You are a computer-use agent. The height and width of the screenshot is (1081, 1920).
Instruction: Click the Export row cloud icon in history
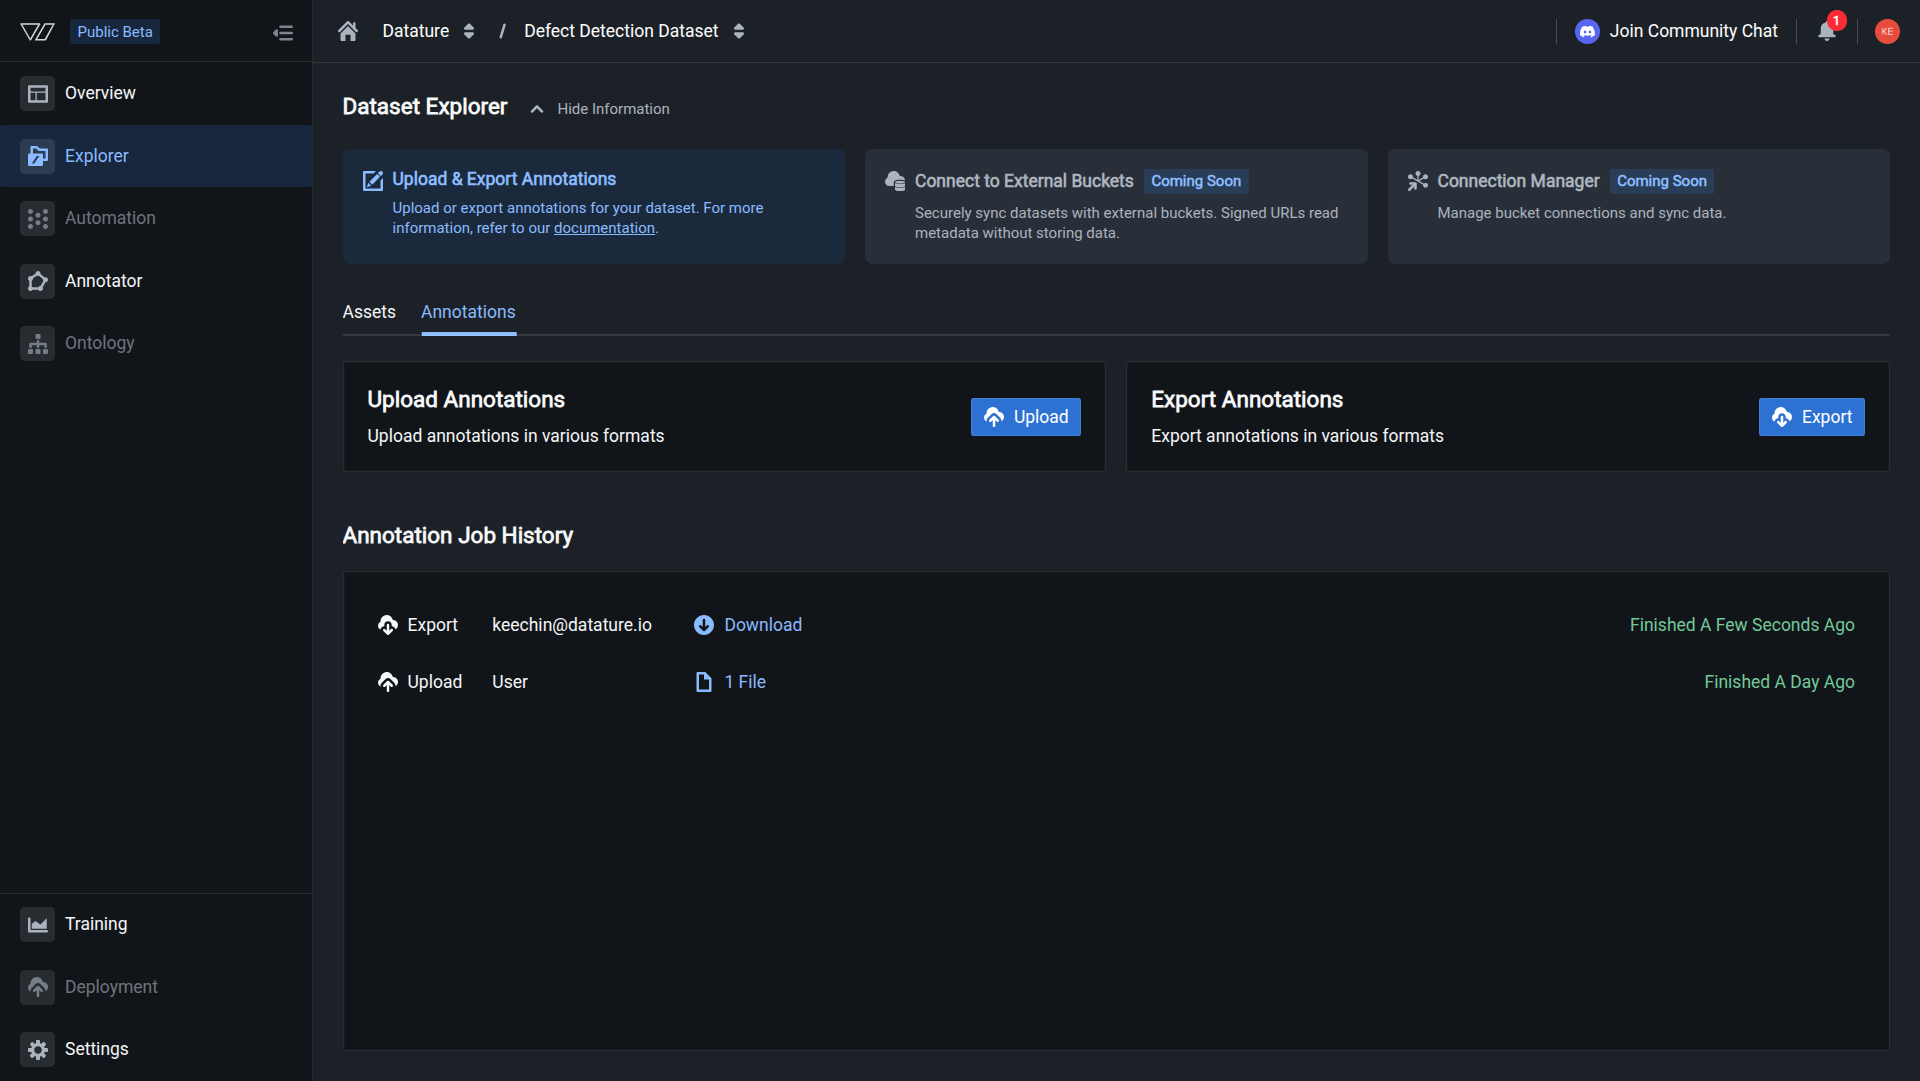click(x=388, y=625)
